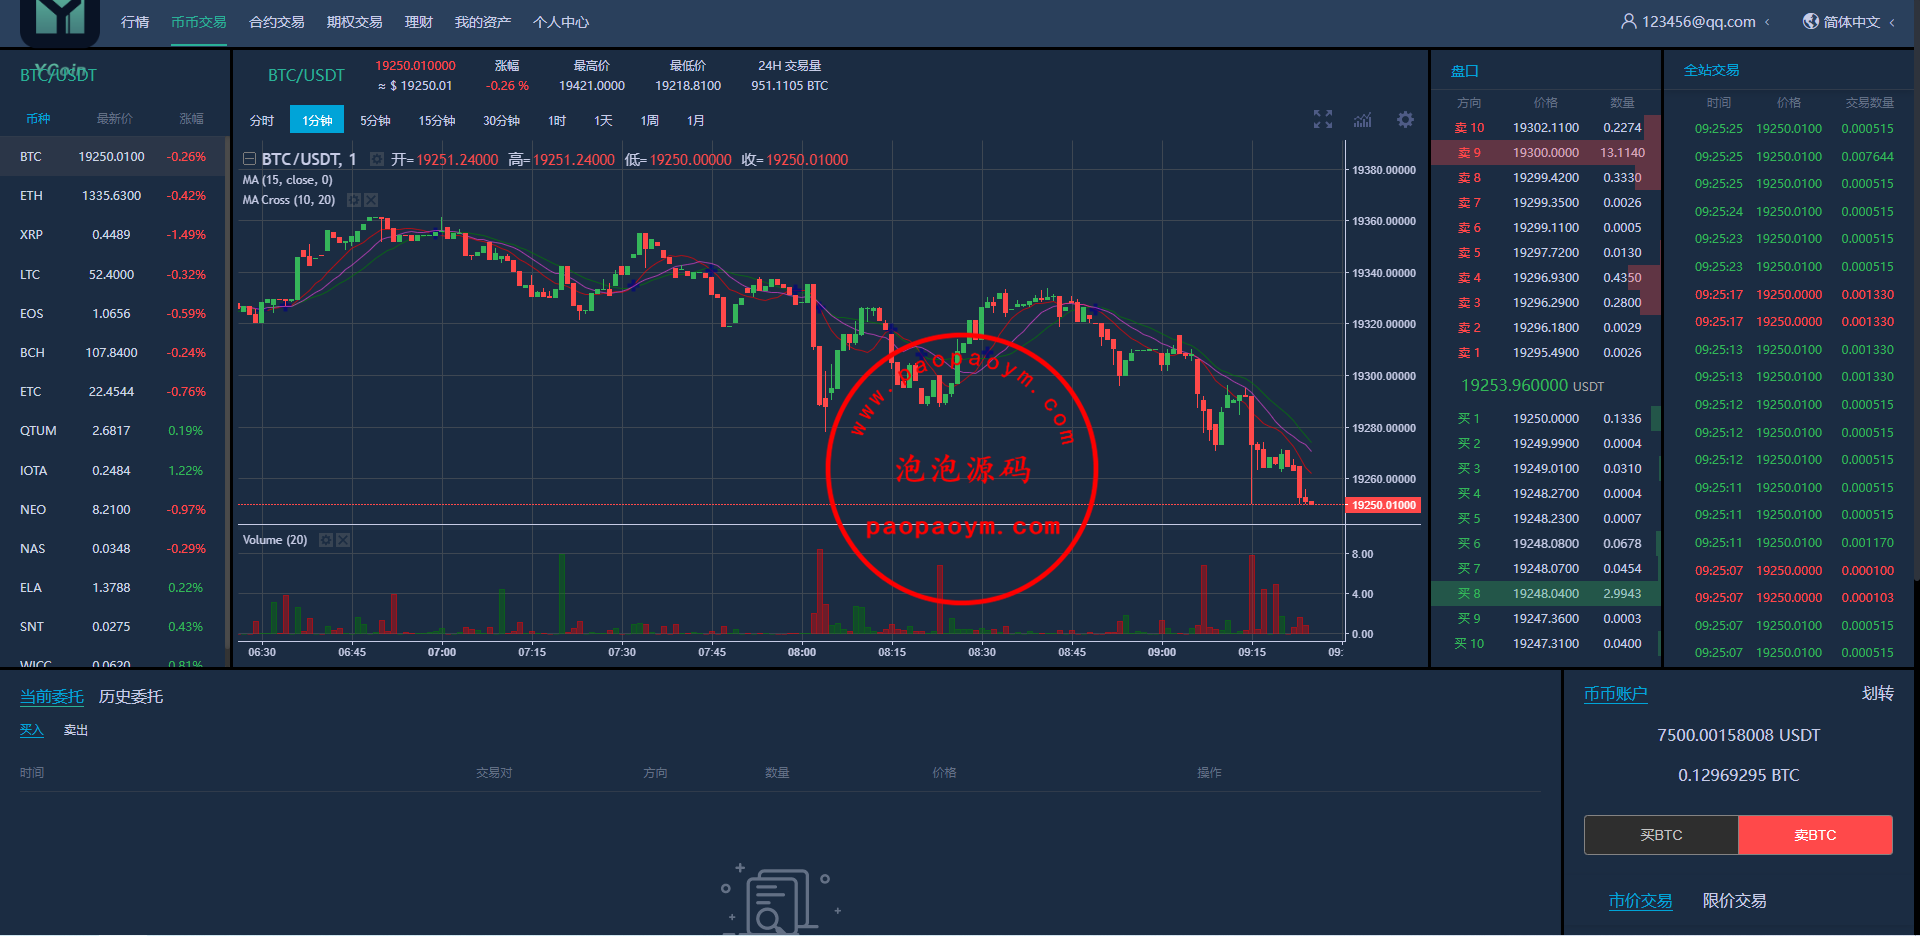The image size is (1920, 936).
Task: Click the 买 1 order at 19250.0000
Action: click(x=1546, y=418)
